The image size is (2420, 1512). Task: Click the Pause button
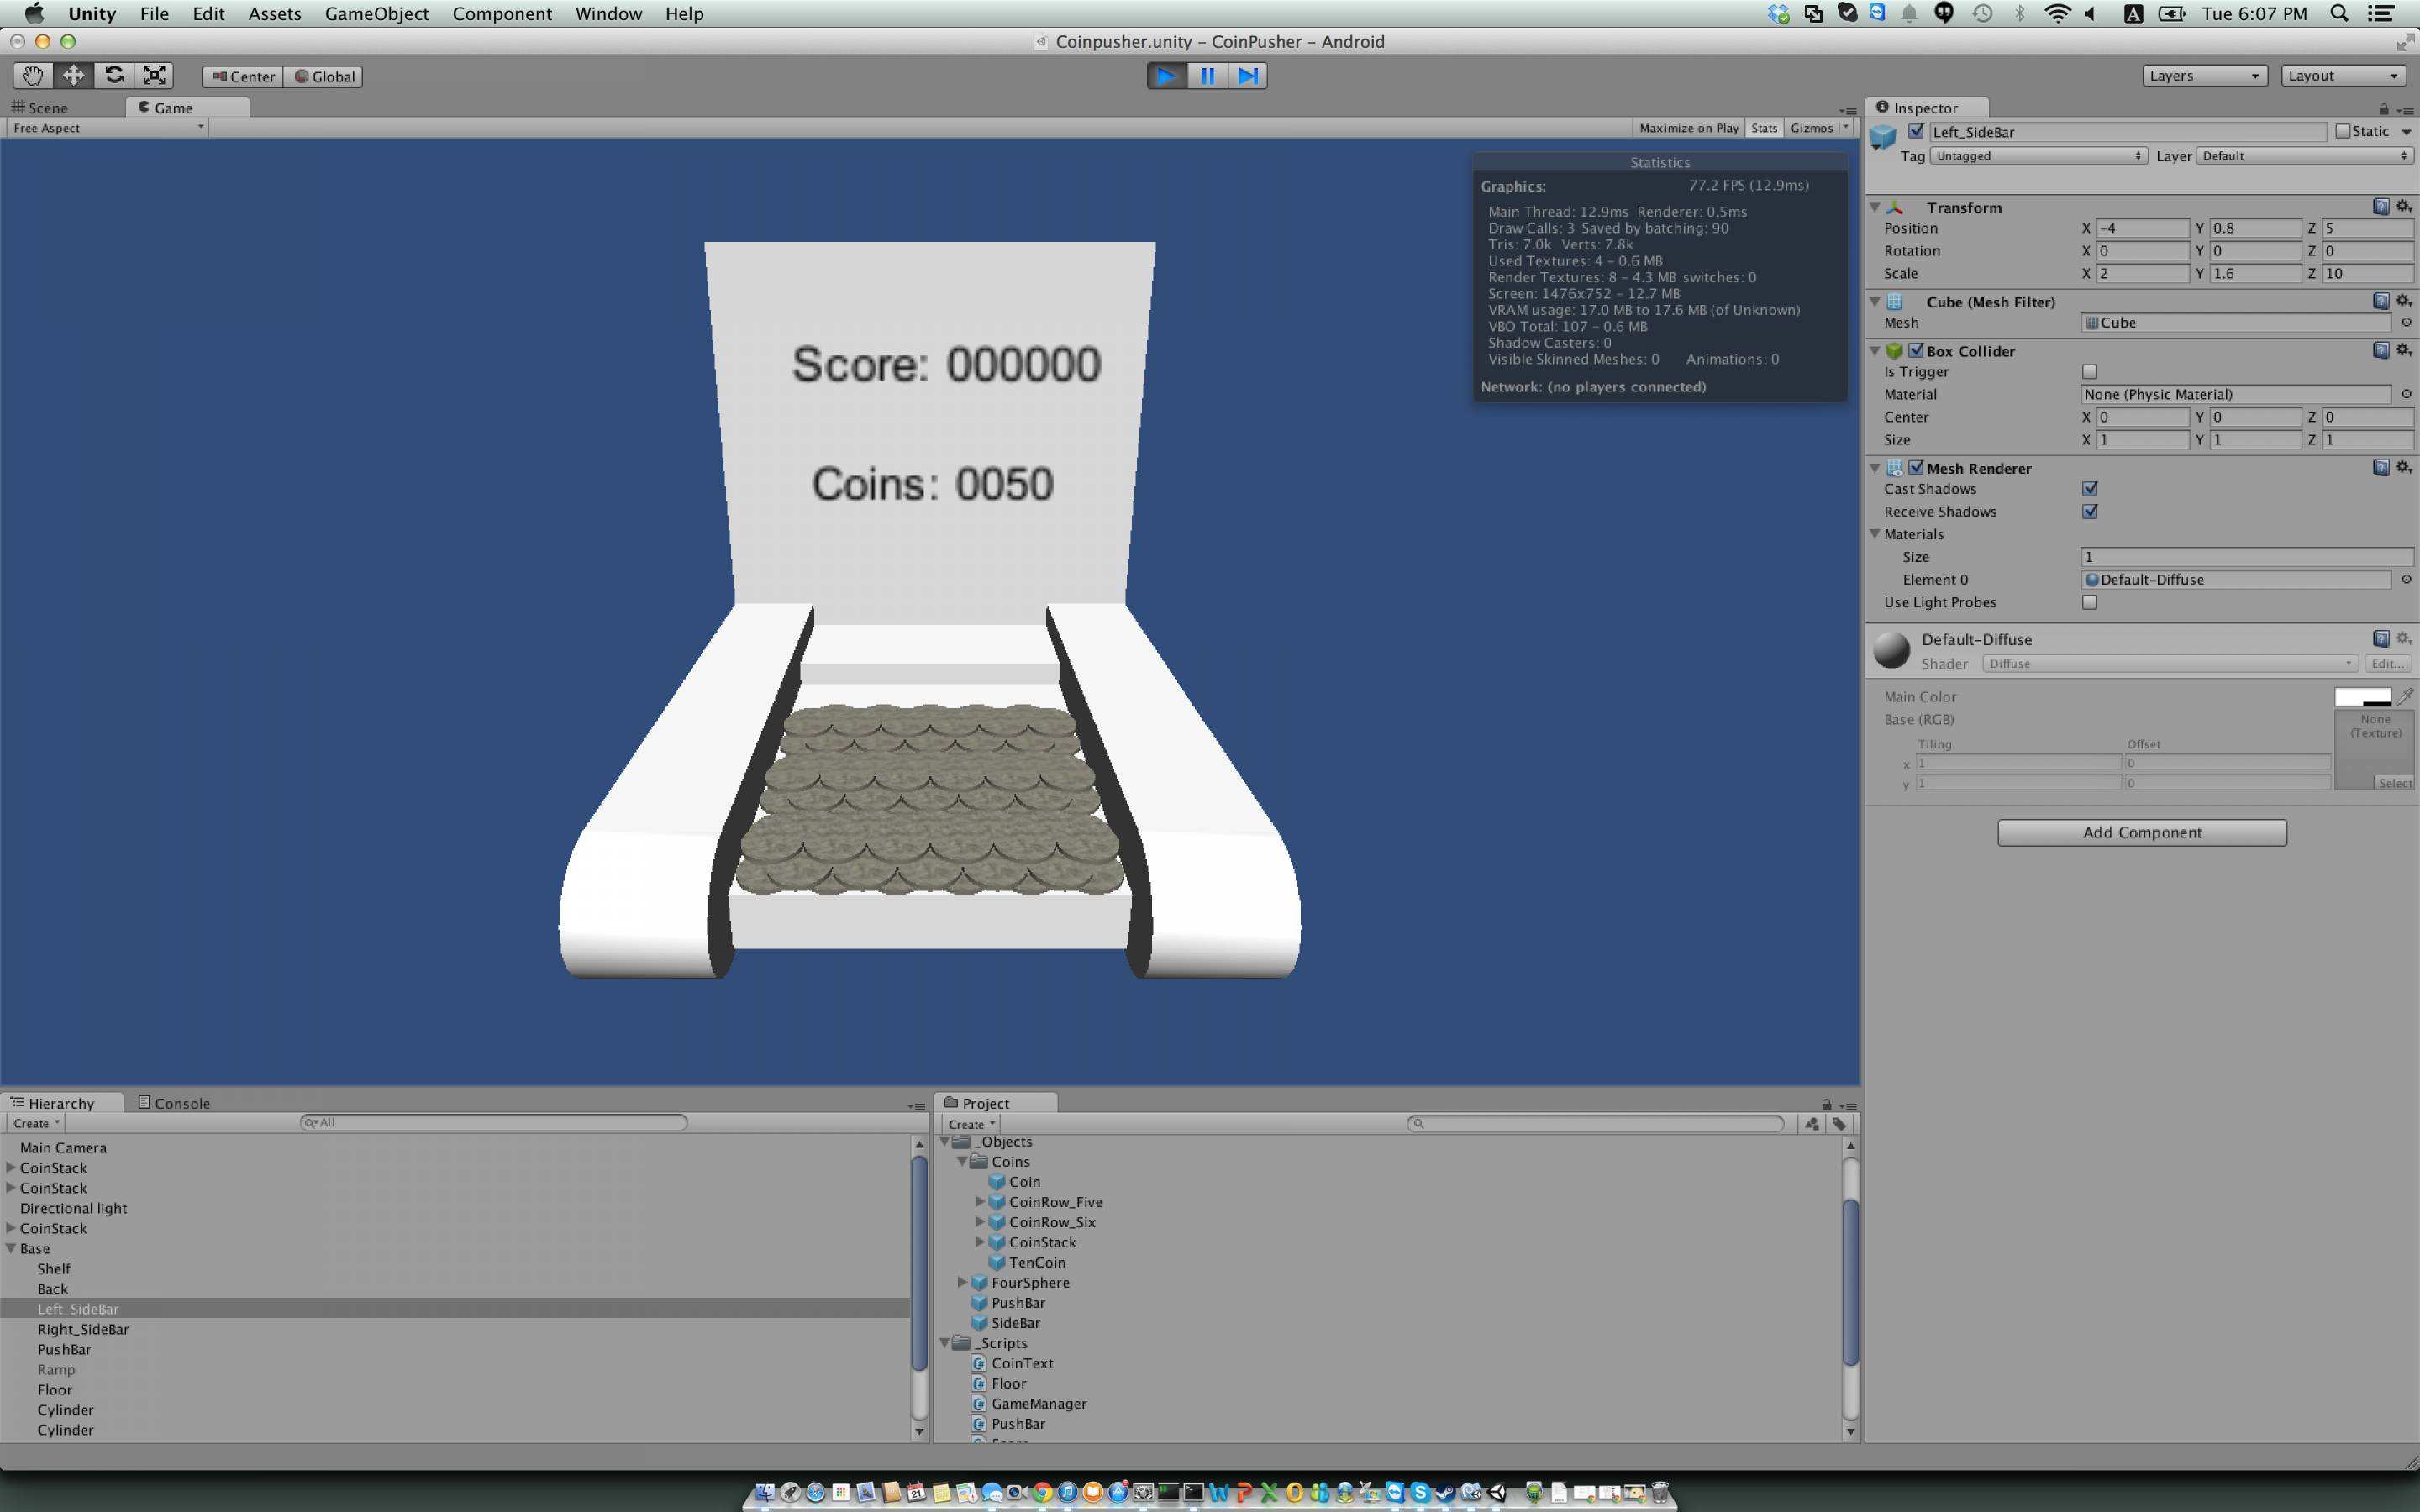(1207, 76)
